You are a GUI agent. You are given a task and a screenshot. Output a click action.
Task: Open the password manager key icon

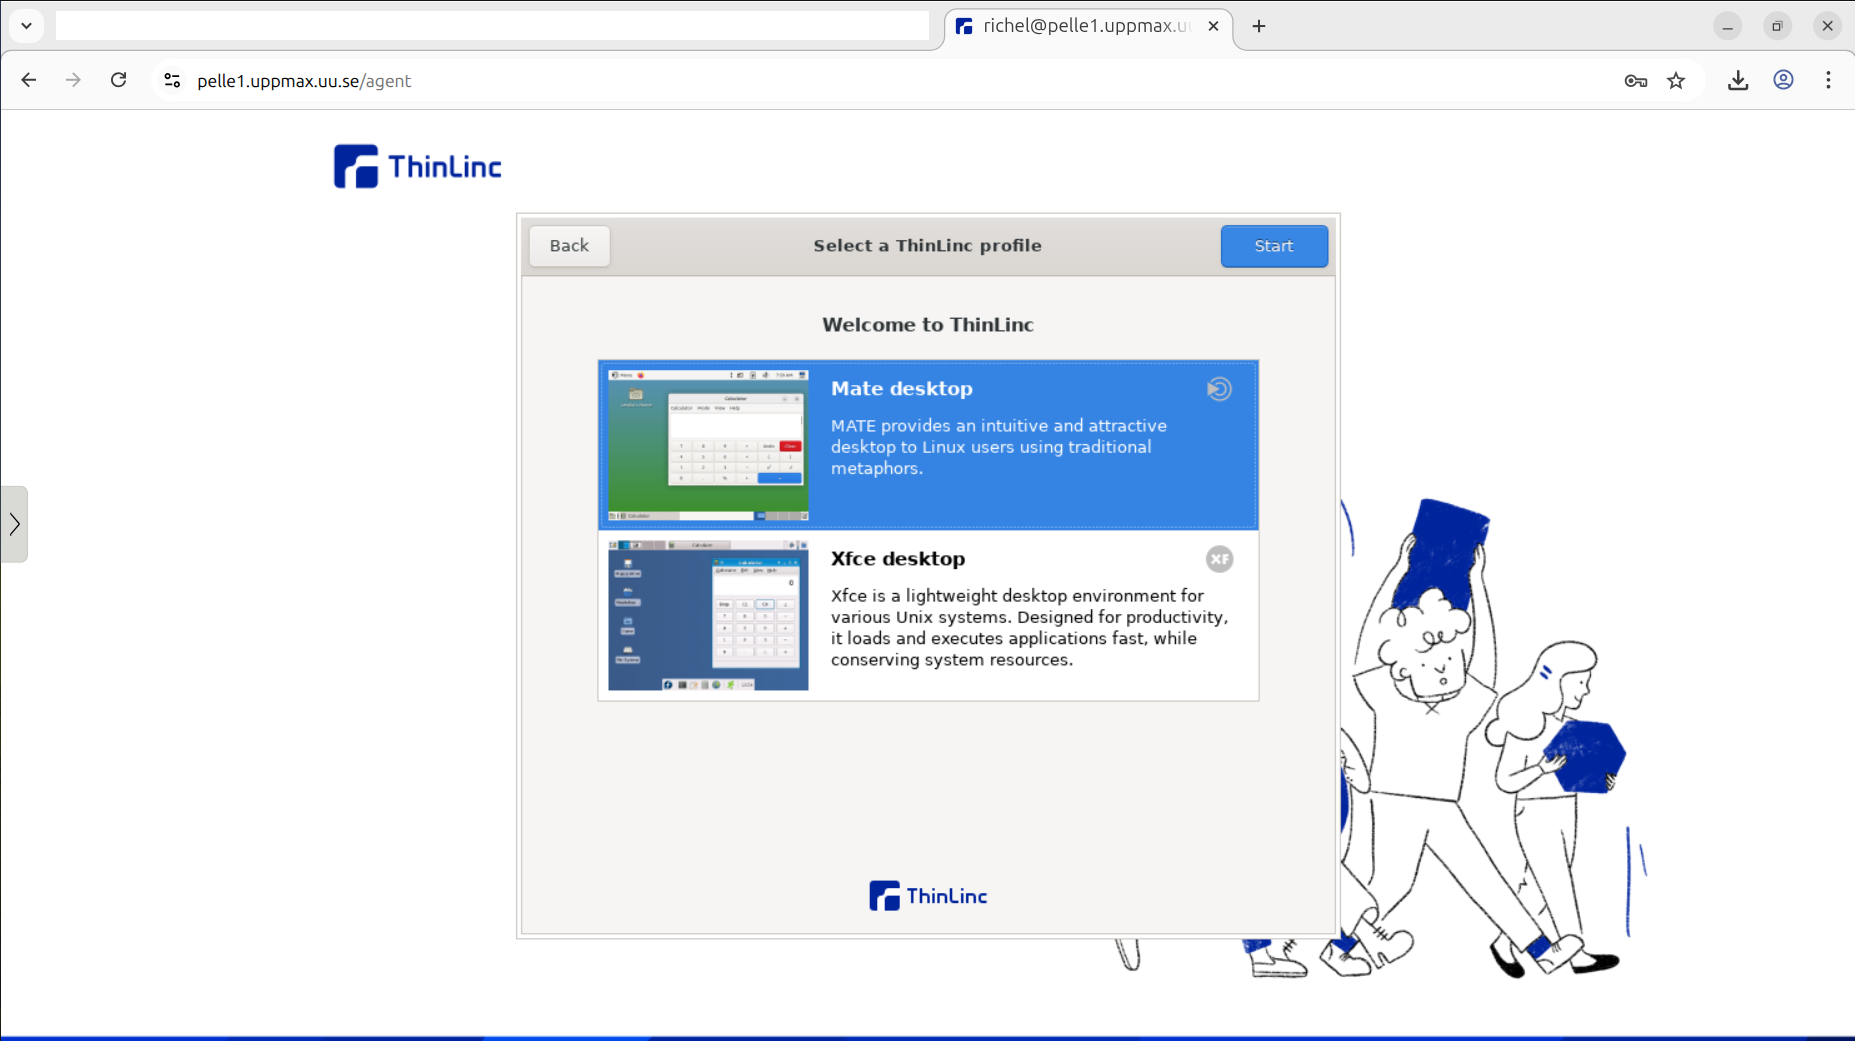point(1636,80)
